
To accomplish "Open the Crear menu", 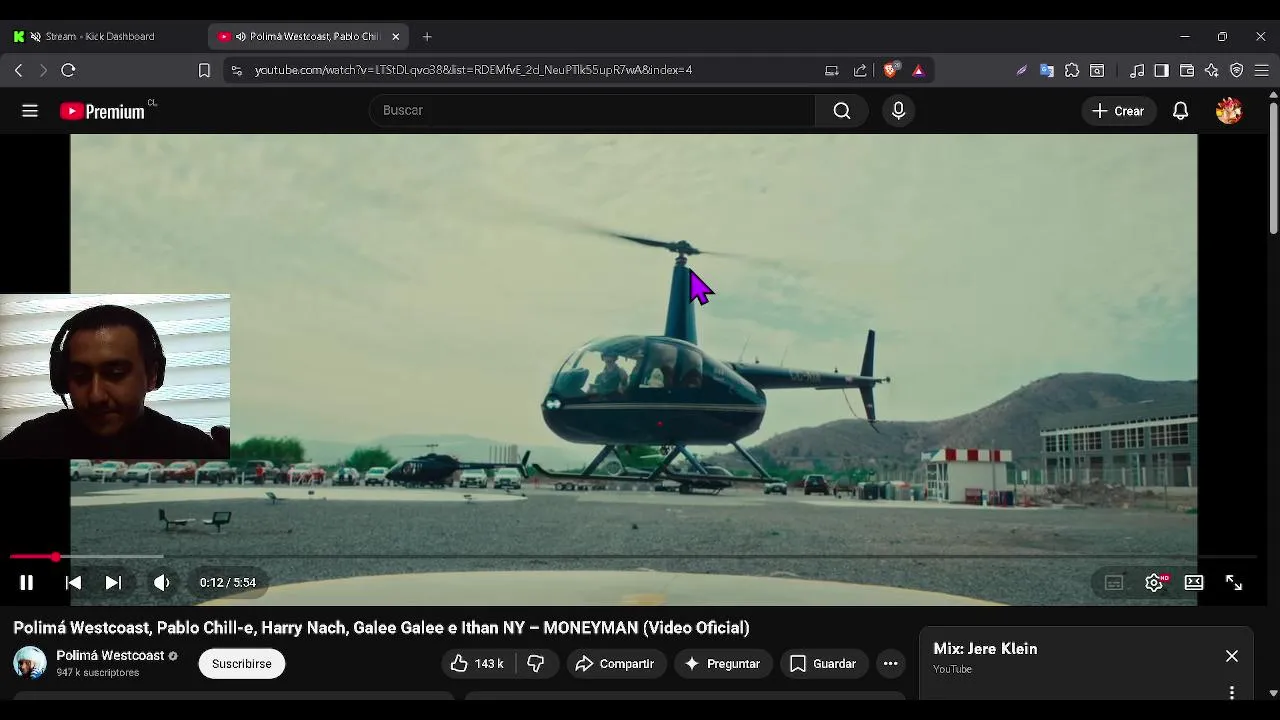I will click(1118, 111).
